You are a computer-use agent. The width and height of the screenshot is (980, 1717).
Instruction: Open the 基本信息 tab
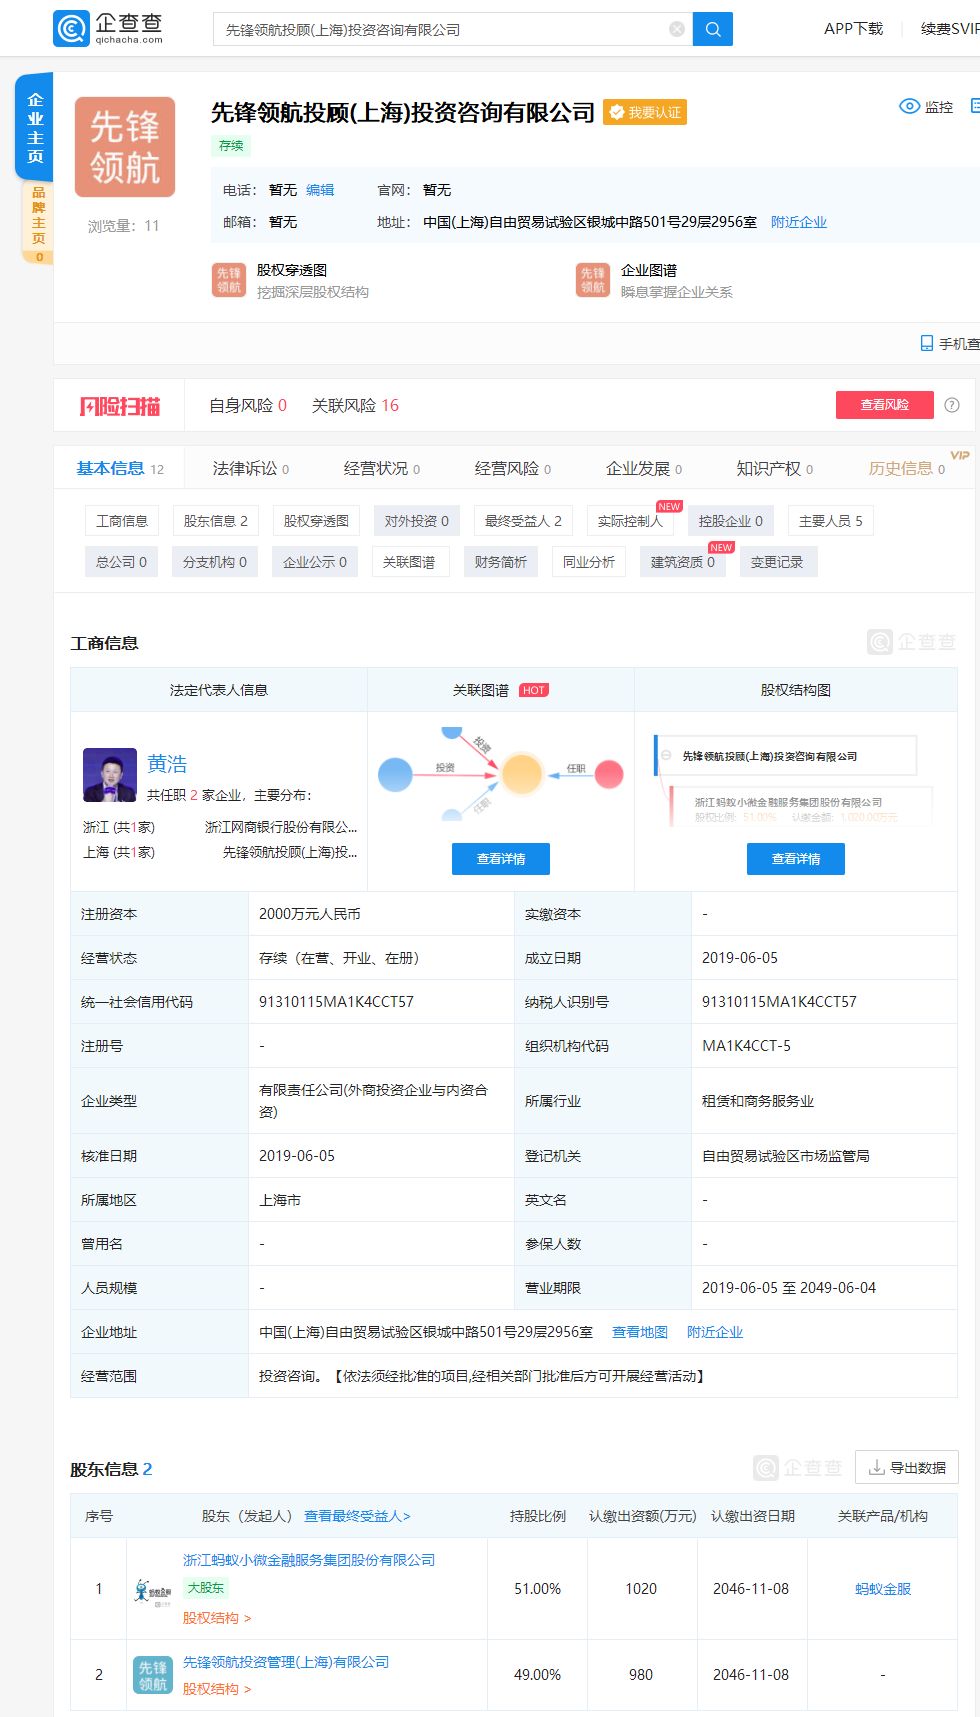click(120, 468)
